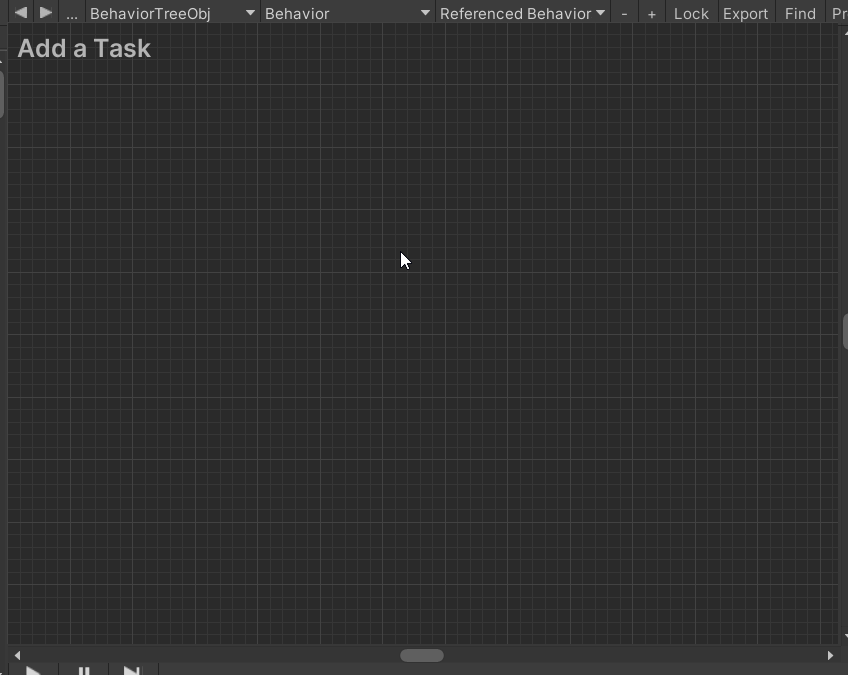This screenshot has height=675, width=848.
Task: Expand the Behavior dropdown
Action: click(347, 14)
